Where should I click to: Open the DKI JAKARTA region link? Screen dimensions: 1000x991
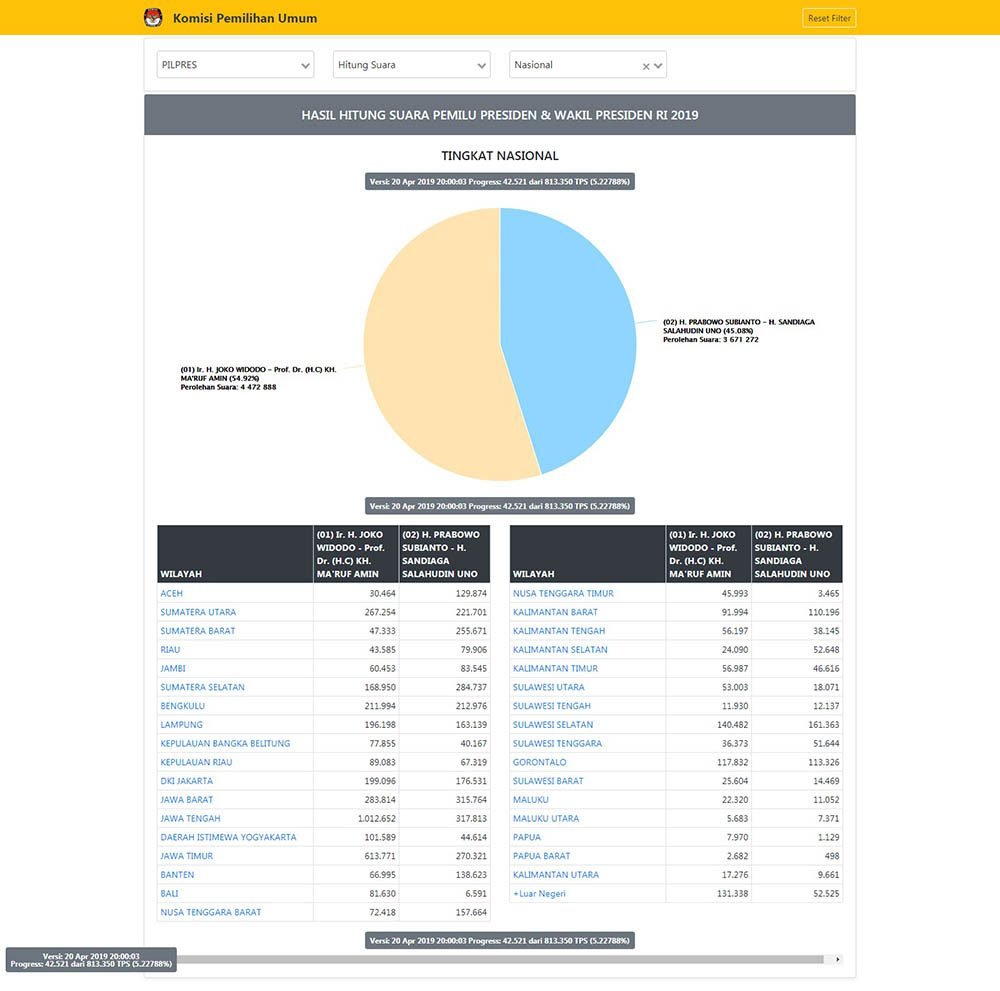click(x=186, y=781)
